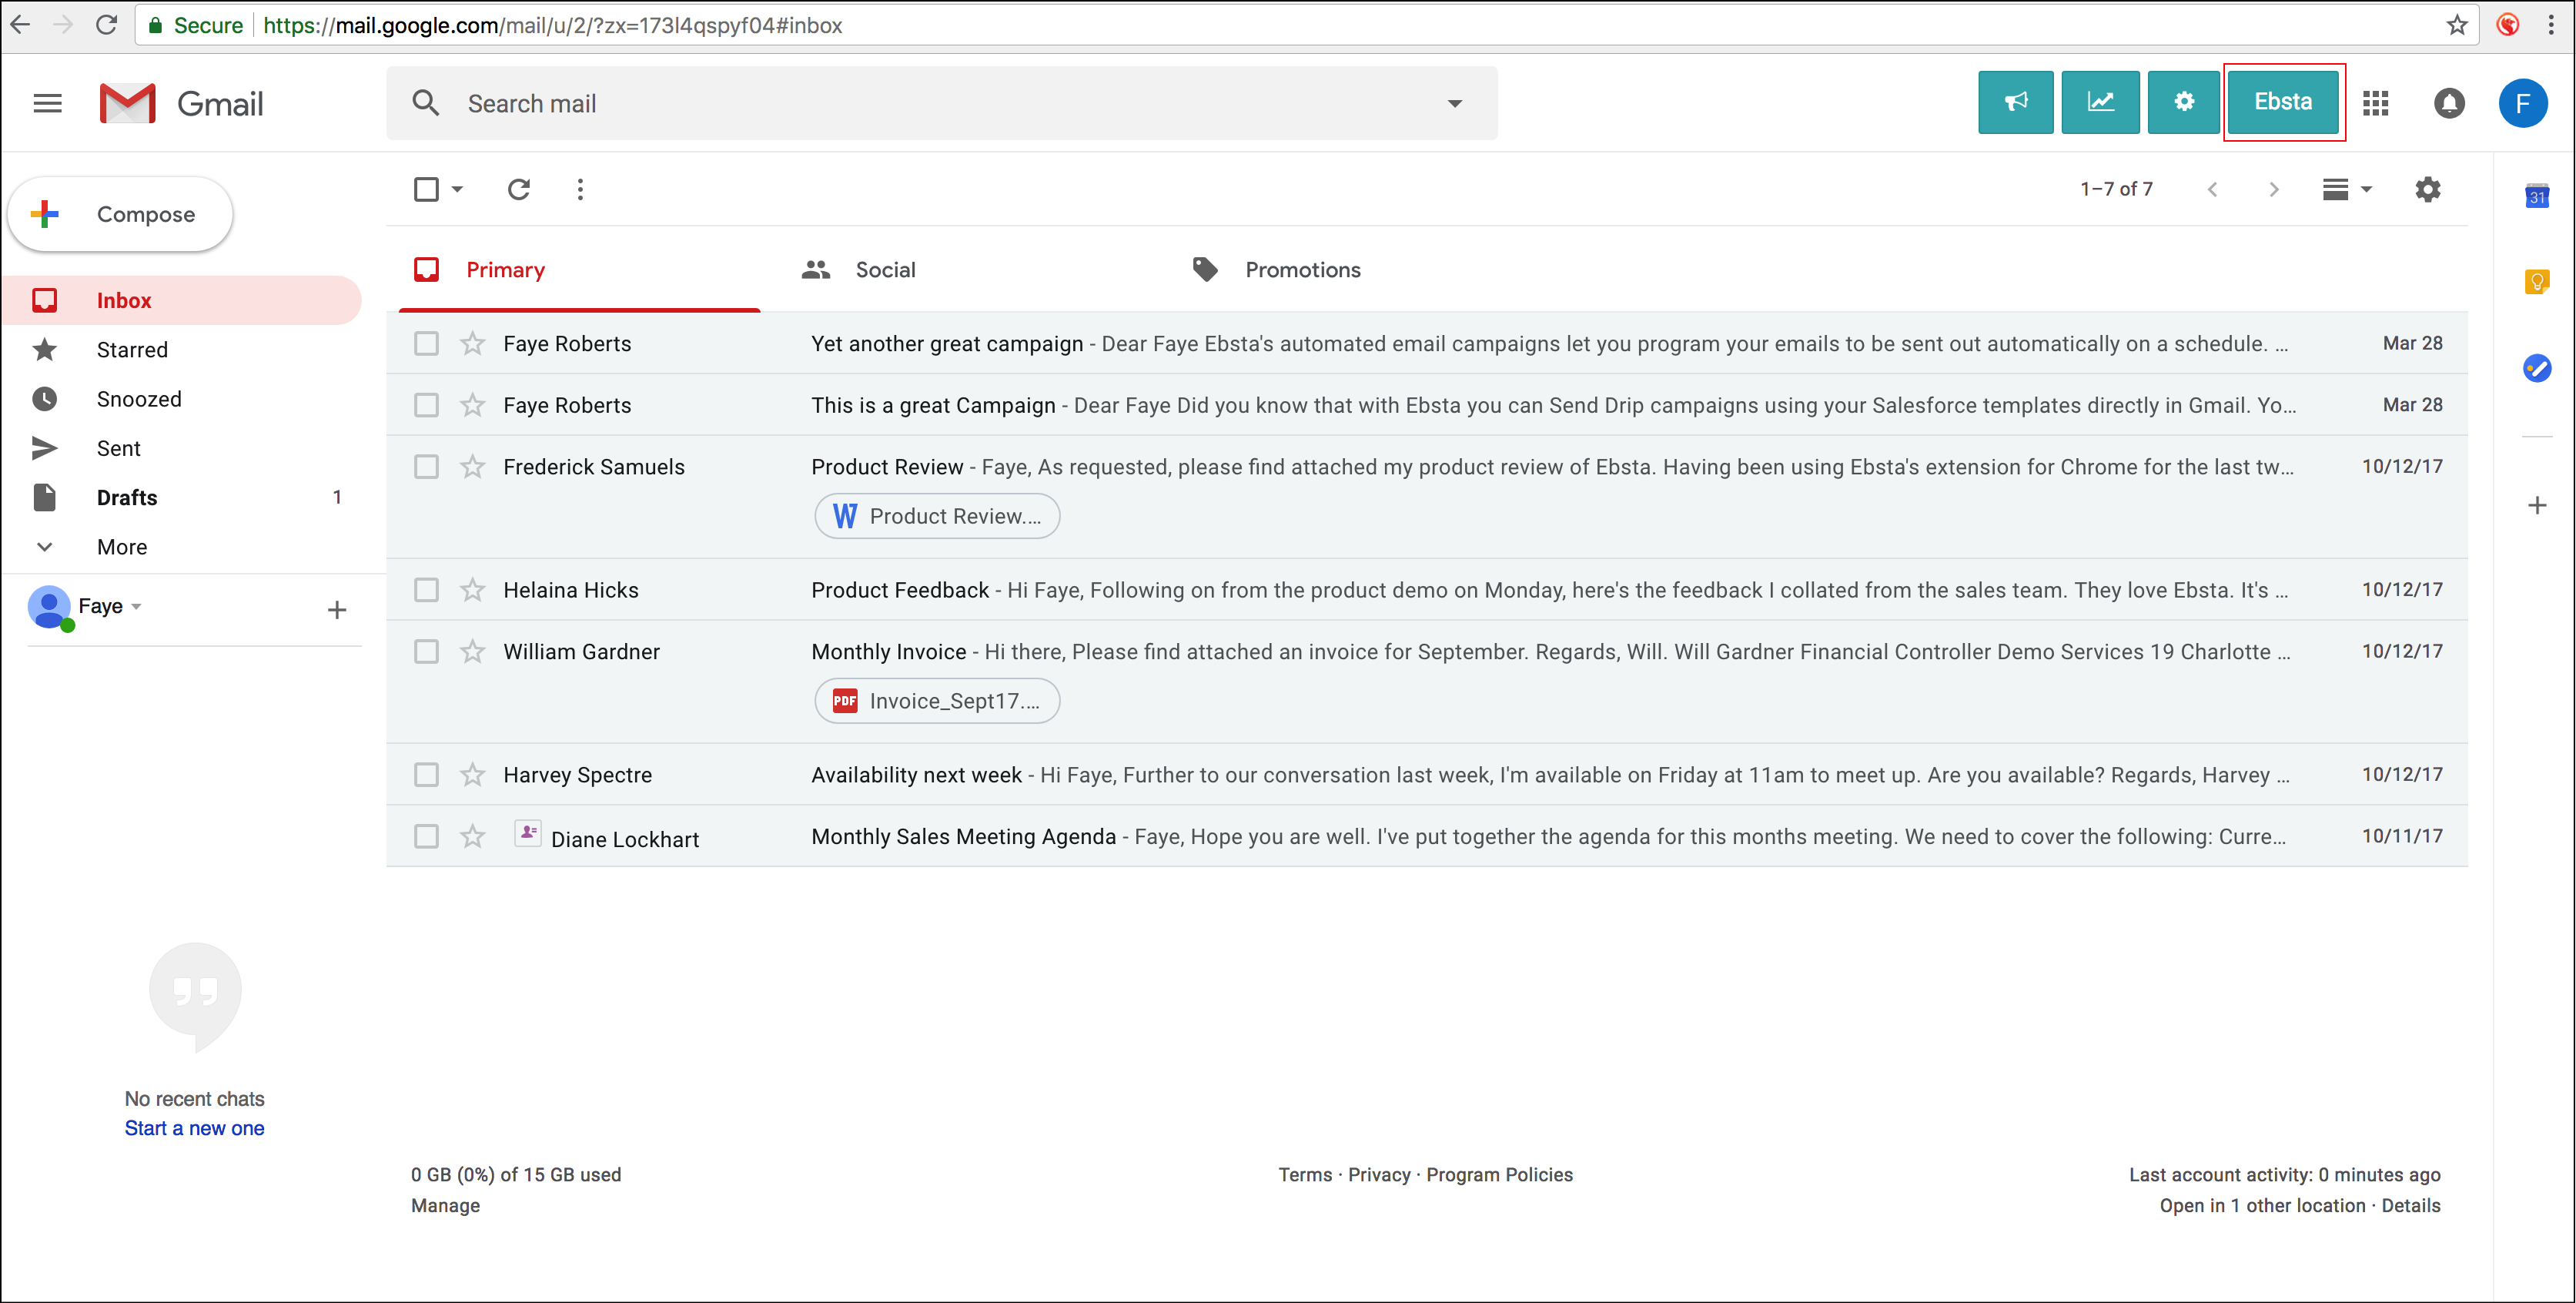
Task: Open the Invoice_Sept17 PDF attachment chip
Action: [x=936, y=701]
